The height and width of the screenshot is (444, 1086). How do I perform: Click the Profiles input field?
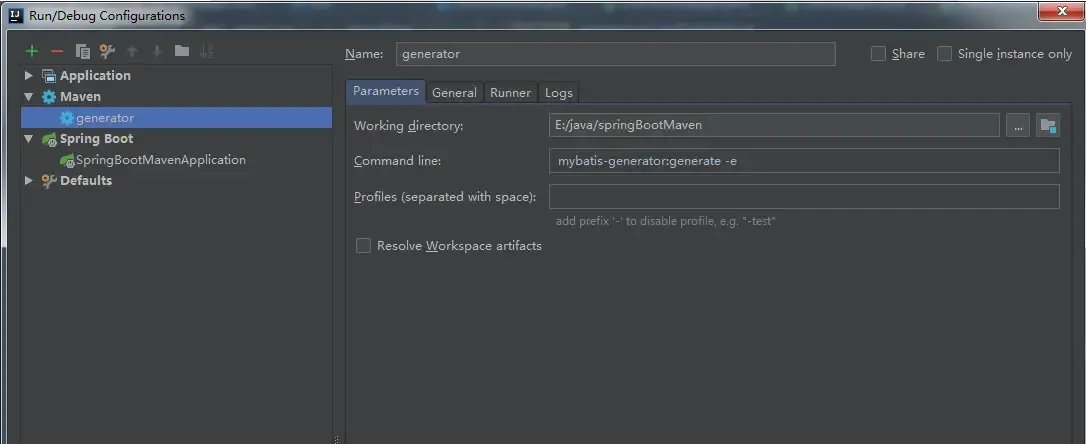tap(804, 197)
